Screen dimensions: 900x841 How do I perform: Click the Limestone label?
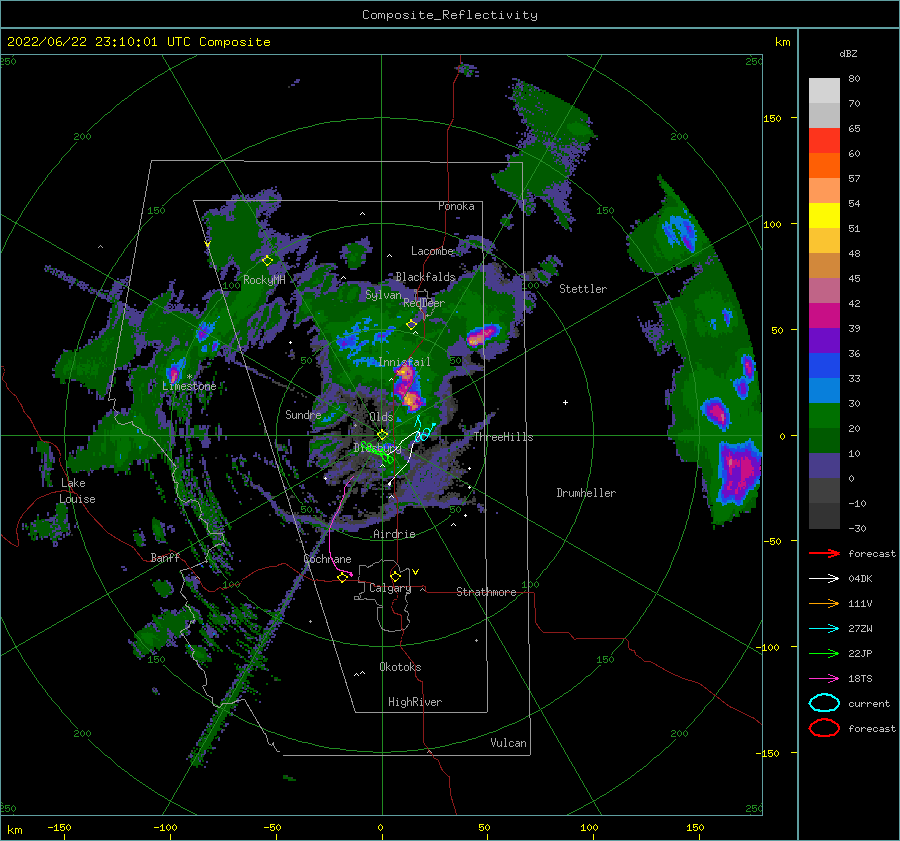click(x=189, y=386)
